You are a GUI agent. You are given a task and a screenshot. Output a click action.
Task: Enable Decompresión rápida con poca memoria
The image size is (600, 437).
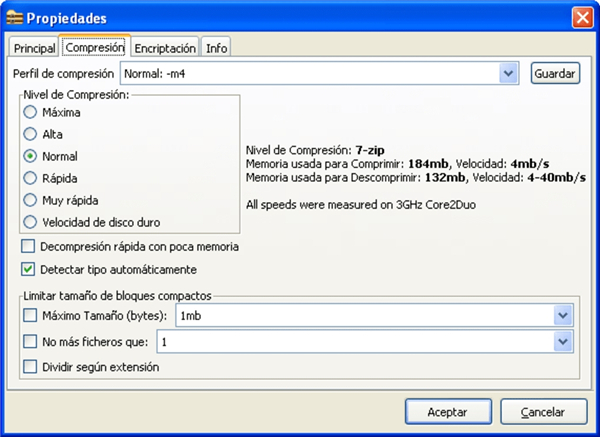(28, 246)
